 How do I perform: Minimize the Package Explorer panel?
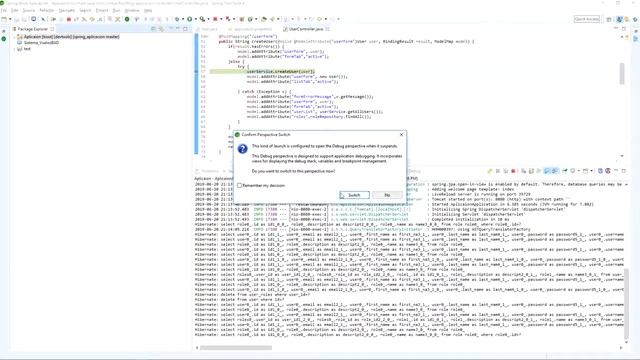(x=178, y=29)
